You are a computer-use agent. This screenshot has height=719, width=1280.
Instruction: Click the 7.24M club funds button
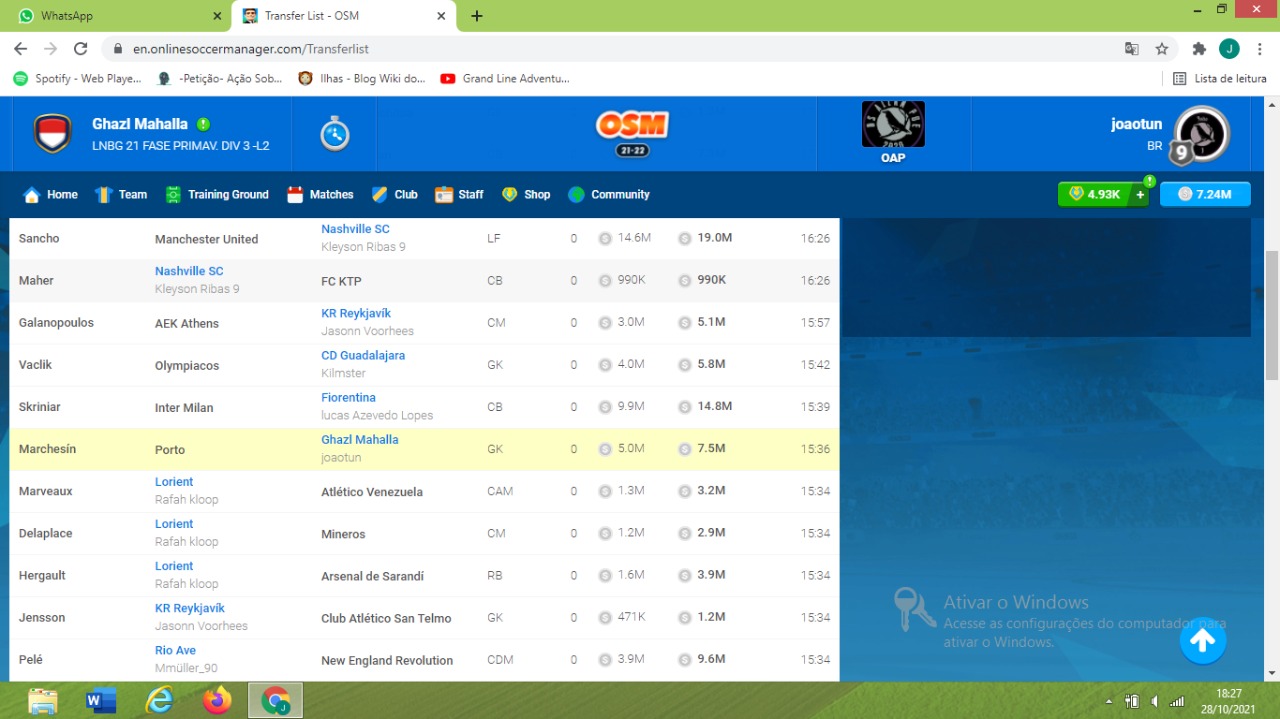[x=1204, y=194]
